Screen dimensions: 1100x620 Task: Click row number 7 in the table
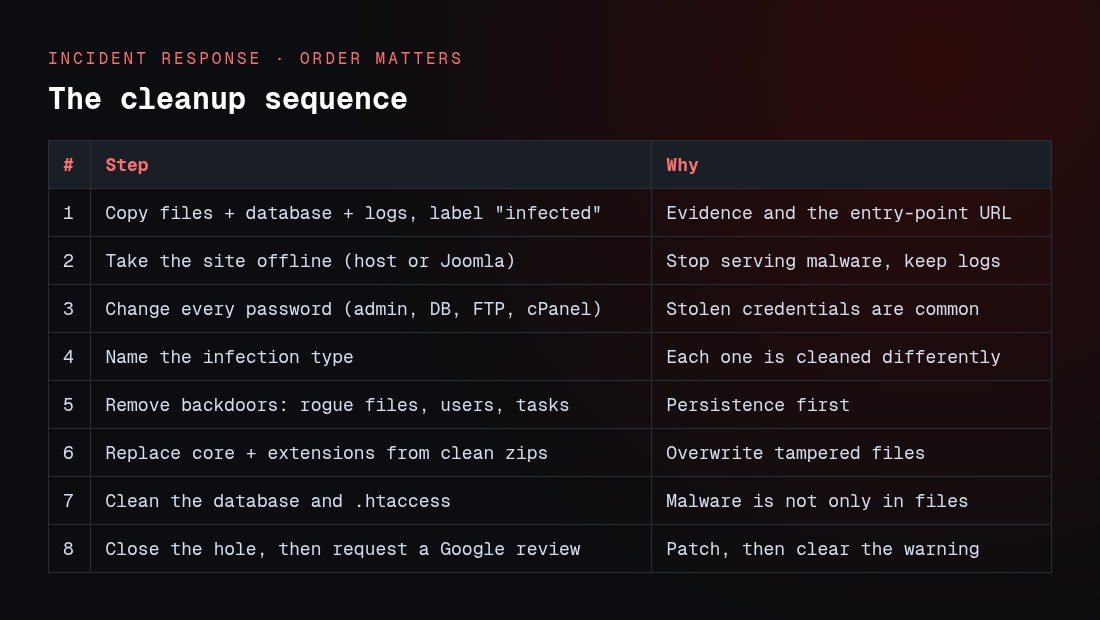tap(69, 501)
